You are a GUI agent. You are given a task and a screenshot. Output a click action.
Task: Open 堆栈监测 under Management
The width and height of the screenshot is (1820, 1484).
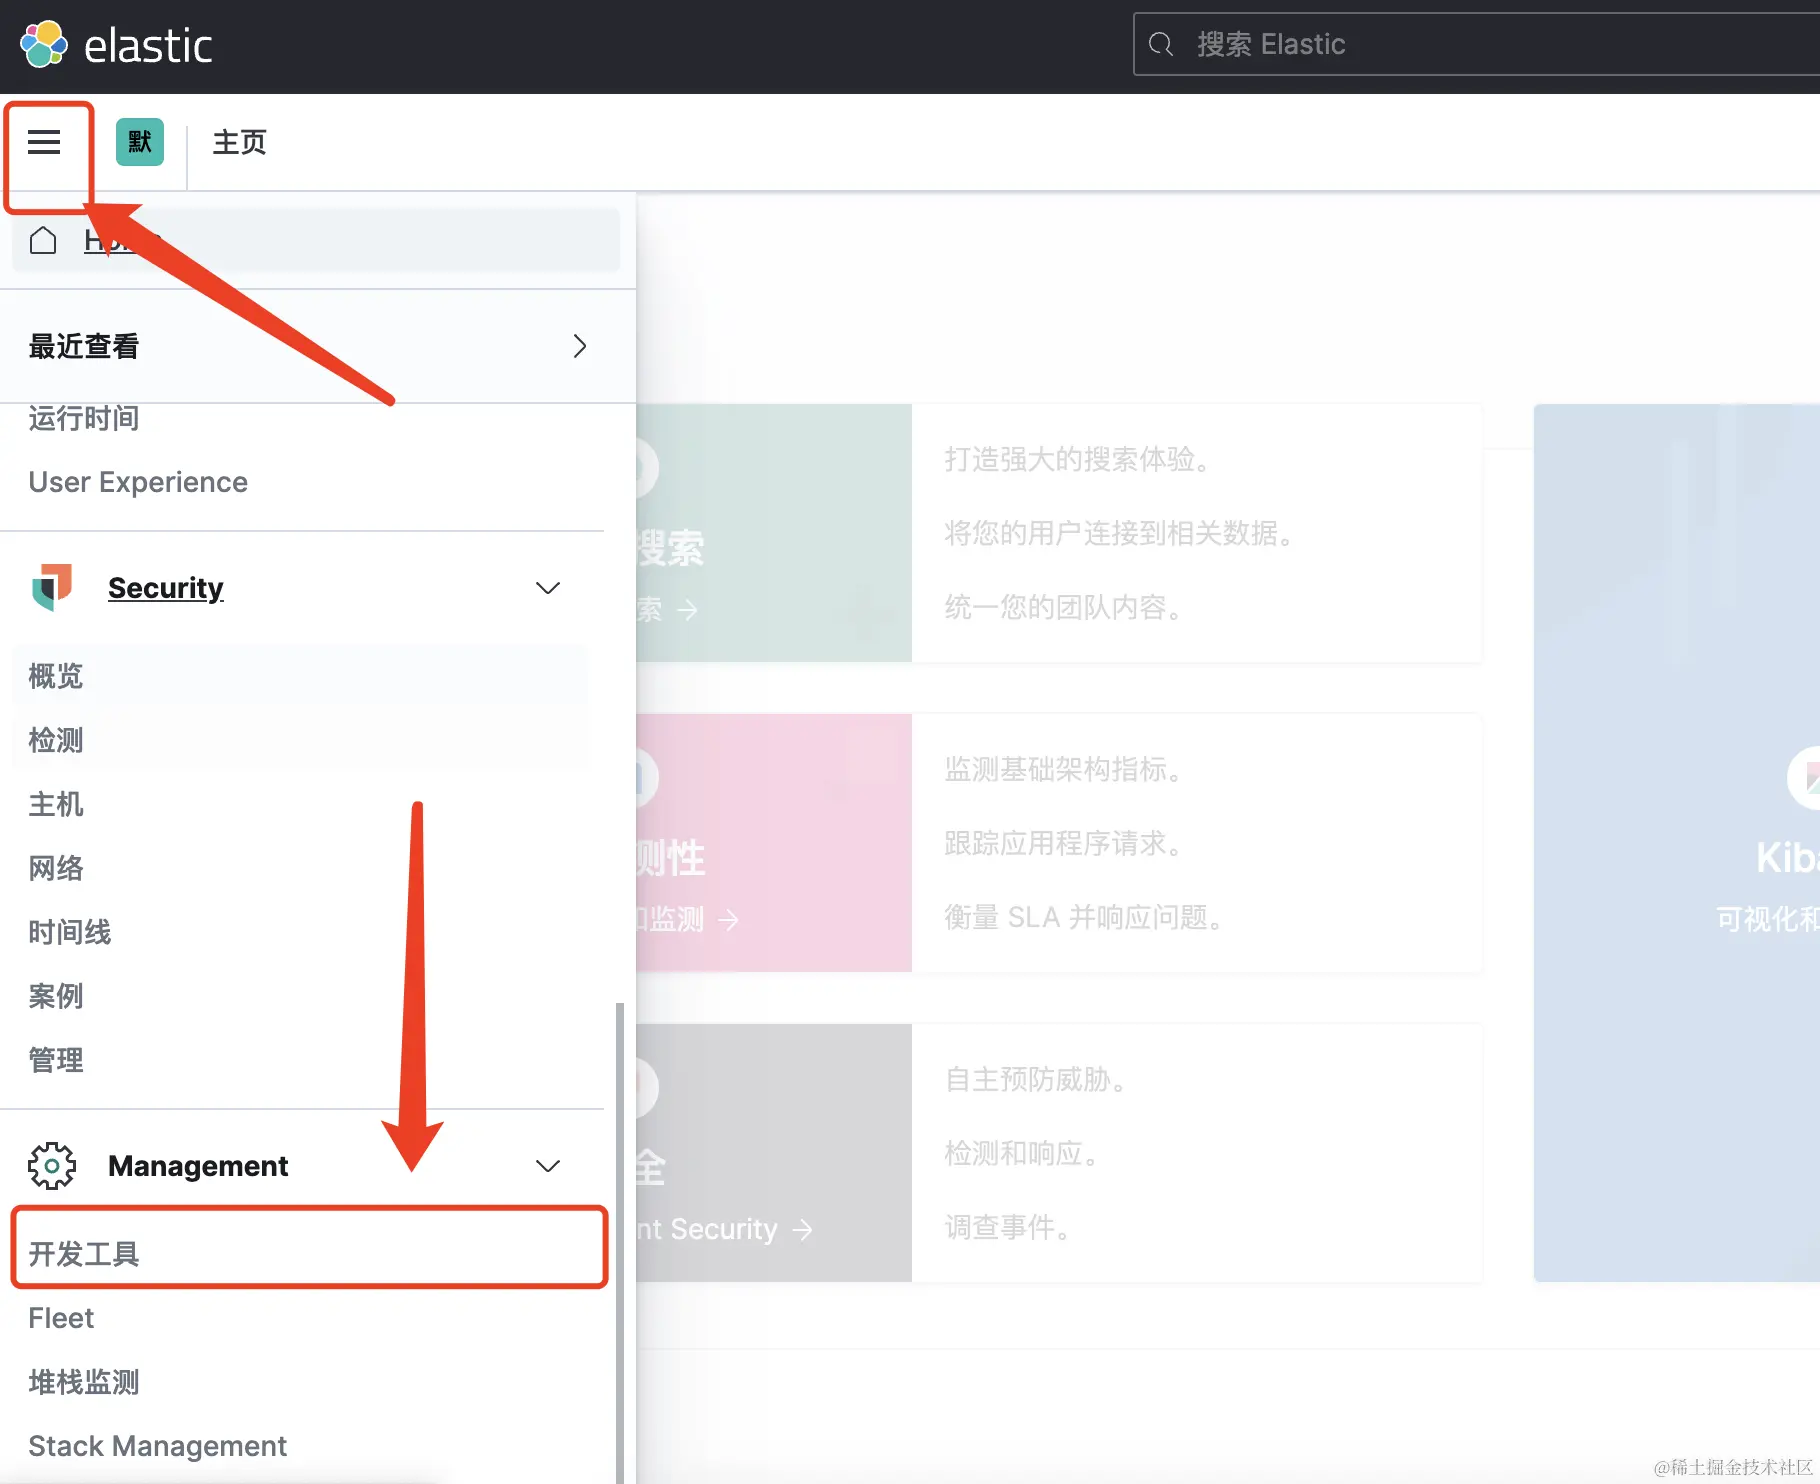[84, 1382]
